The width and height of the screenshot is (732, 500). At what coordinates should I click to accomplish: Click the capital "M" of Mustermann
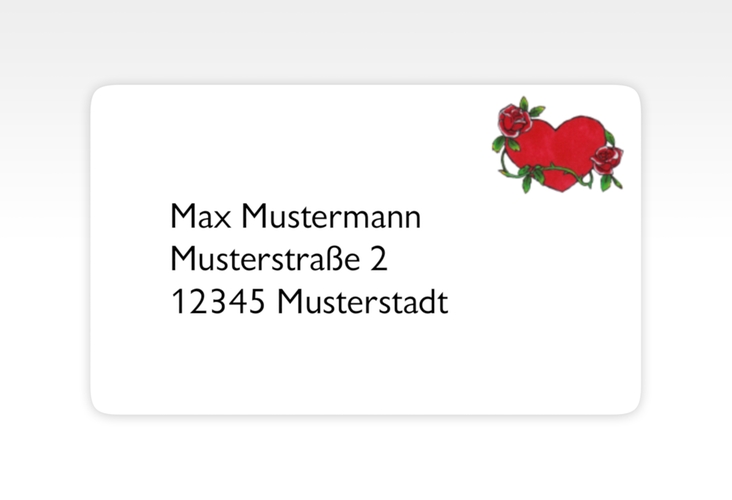coord(253,216)
